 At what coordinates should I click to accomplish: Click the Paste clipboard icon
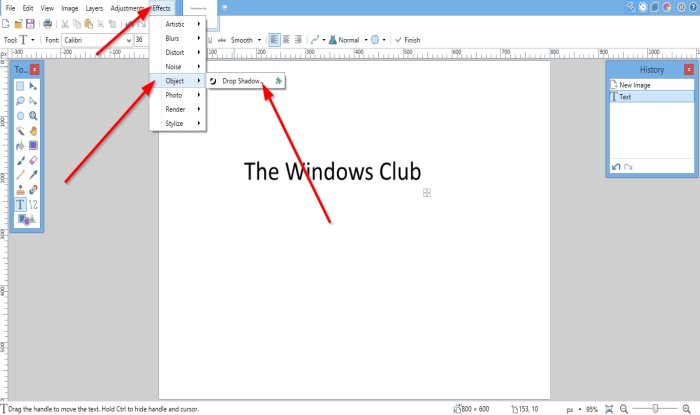[x=88, y=24]
